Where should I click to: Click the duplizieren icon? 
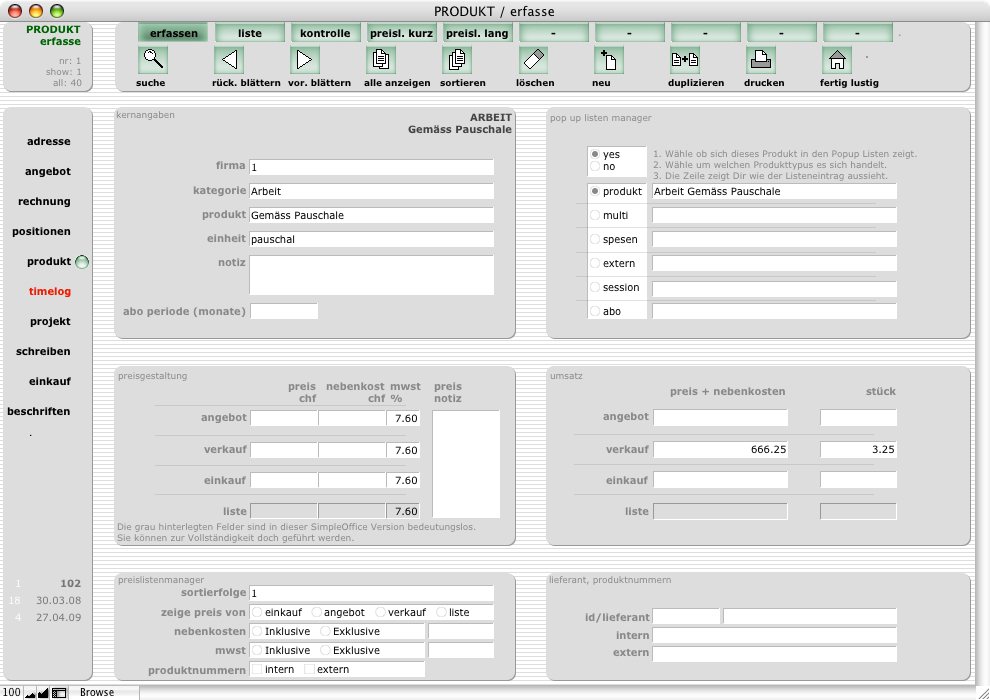[x=685, y=60]
